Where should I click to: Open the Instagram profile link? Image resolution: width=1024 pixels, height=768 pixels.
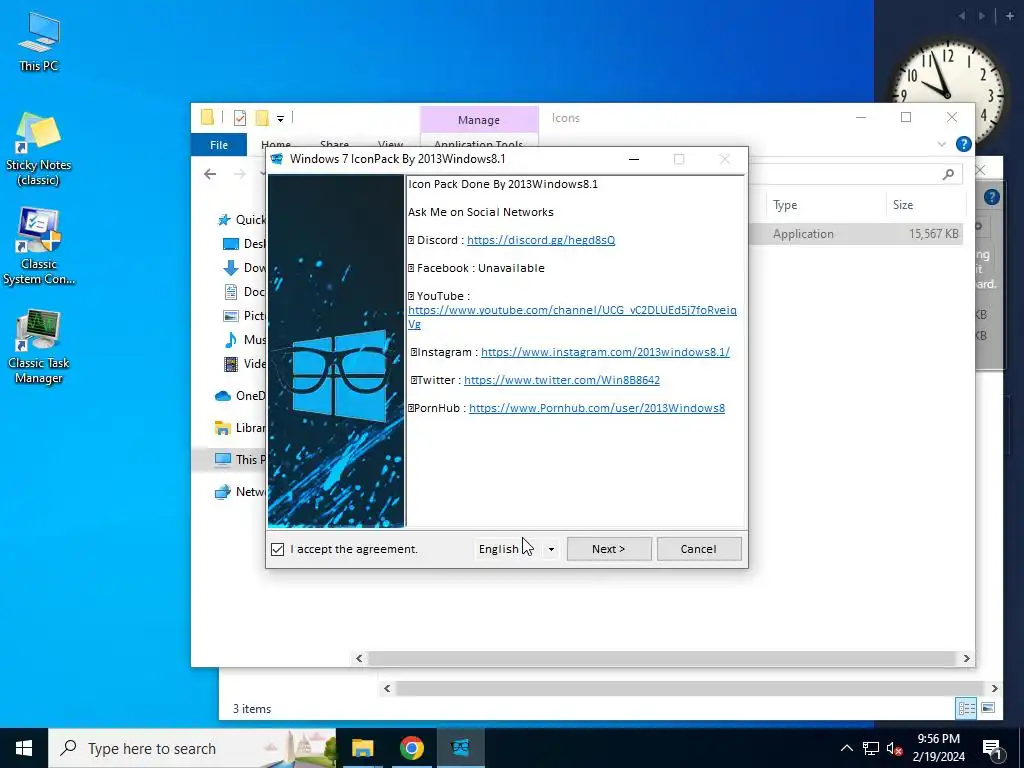605,352
